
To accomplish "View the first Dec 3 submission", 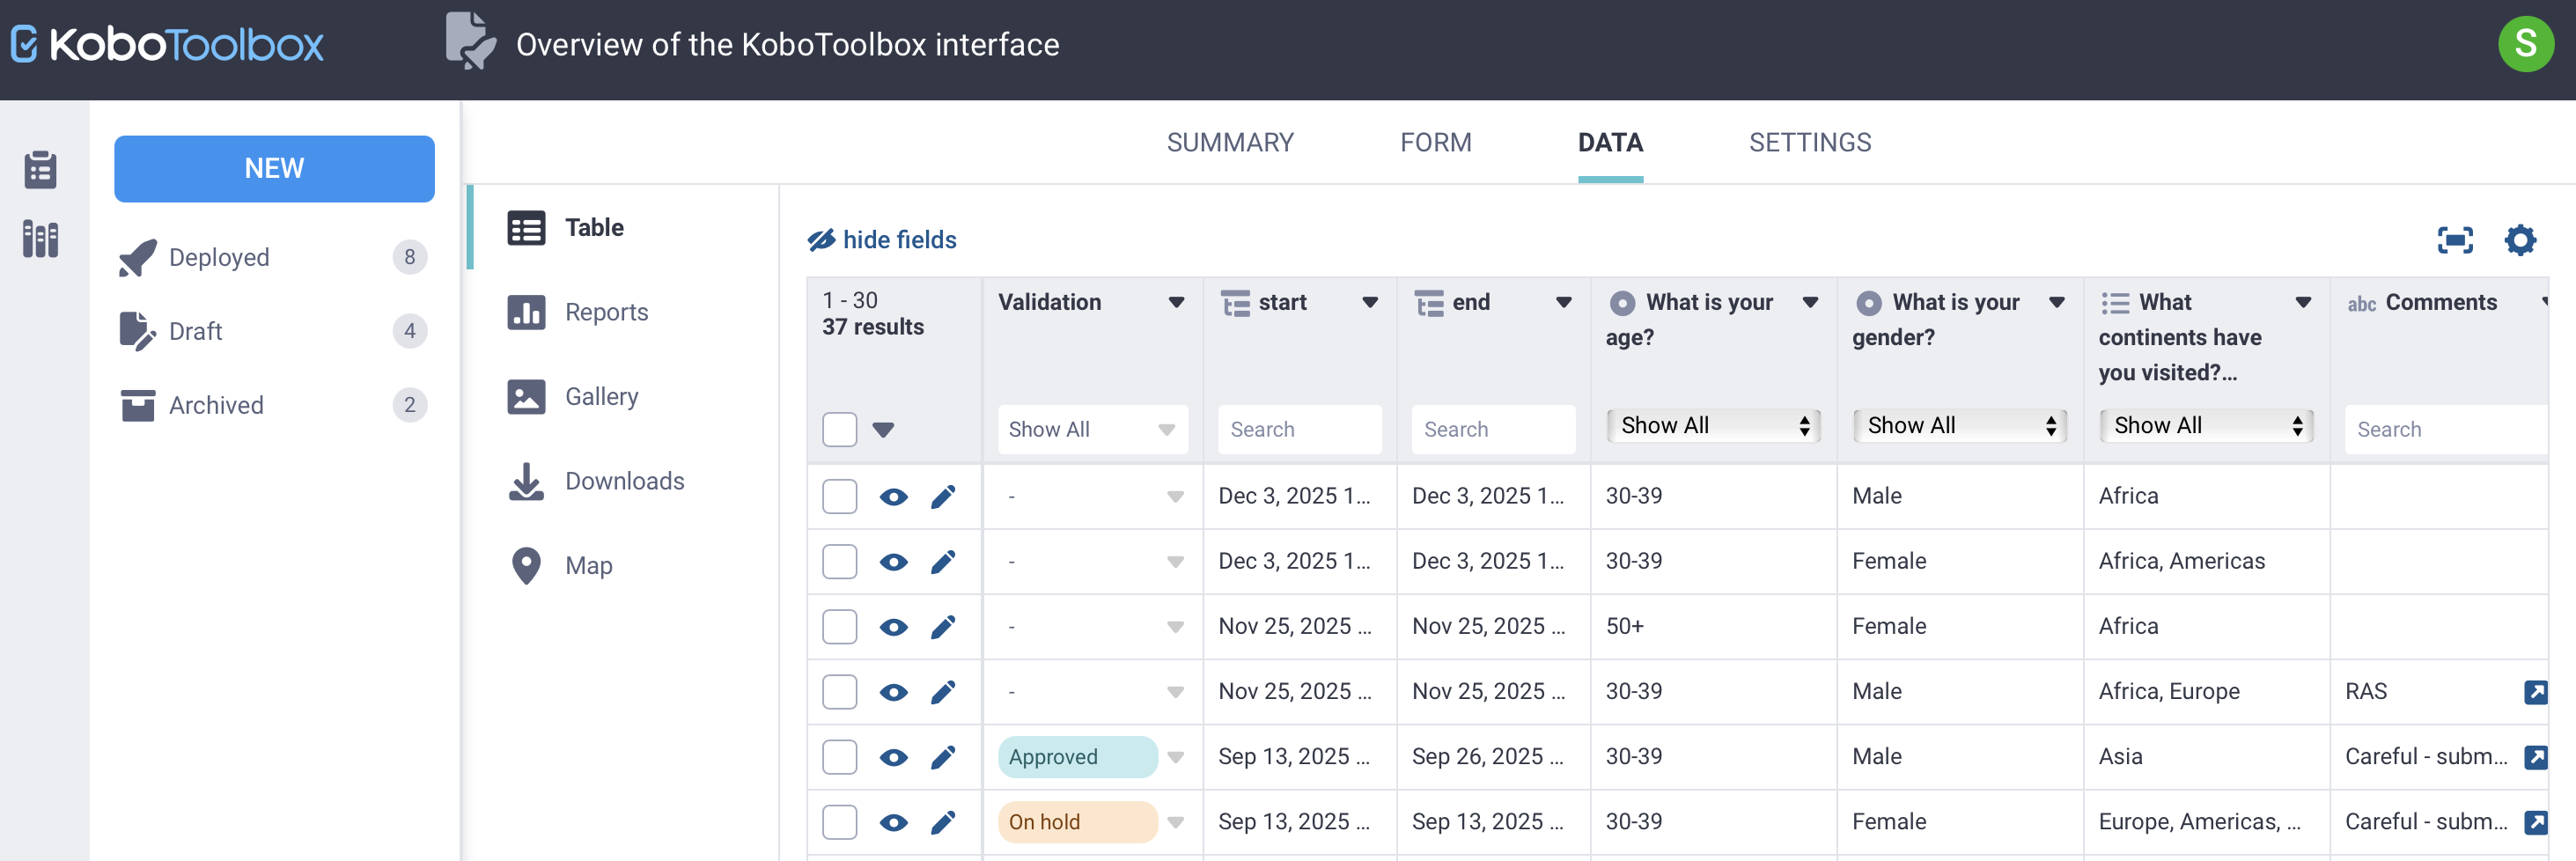I will click(x=893, y=497).
